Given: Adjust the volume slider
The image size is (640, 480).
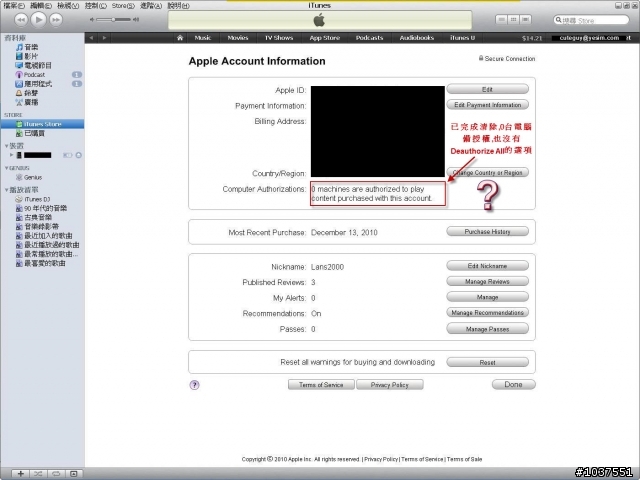Looking at the screenshot, I should [114, 19].
